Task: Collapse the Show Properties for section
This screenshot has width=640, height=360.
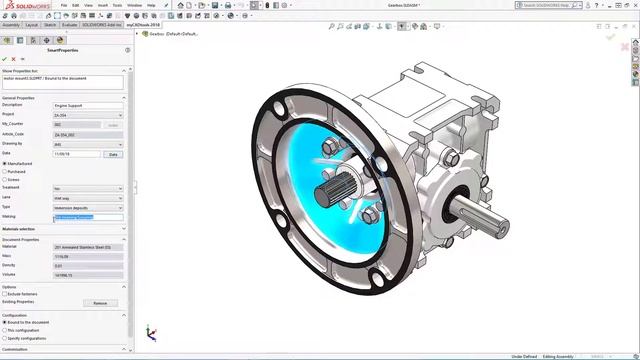Action: 124,71
